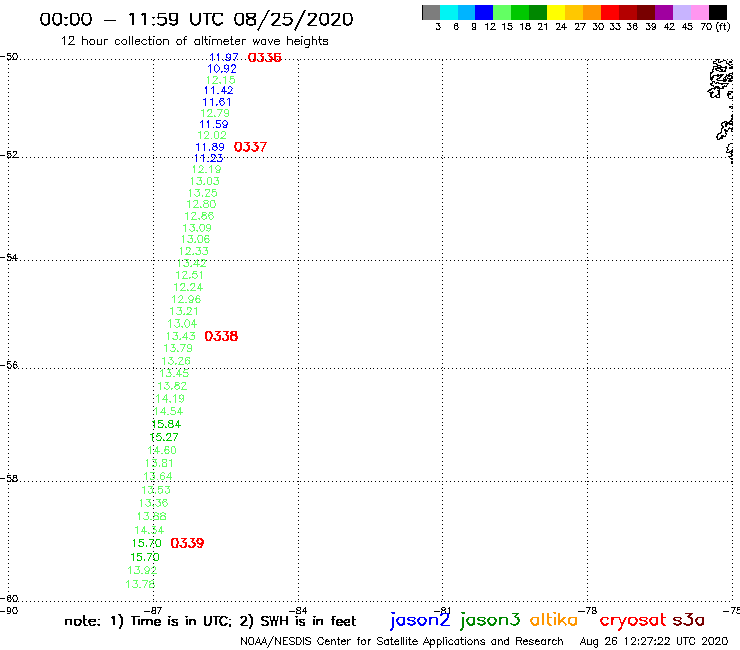Viewport: 740px width, 650px height.
Task: Click the value 11.23 on the -52 line
Action: (209, 158)
